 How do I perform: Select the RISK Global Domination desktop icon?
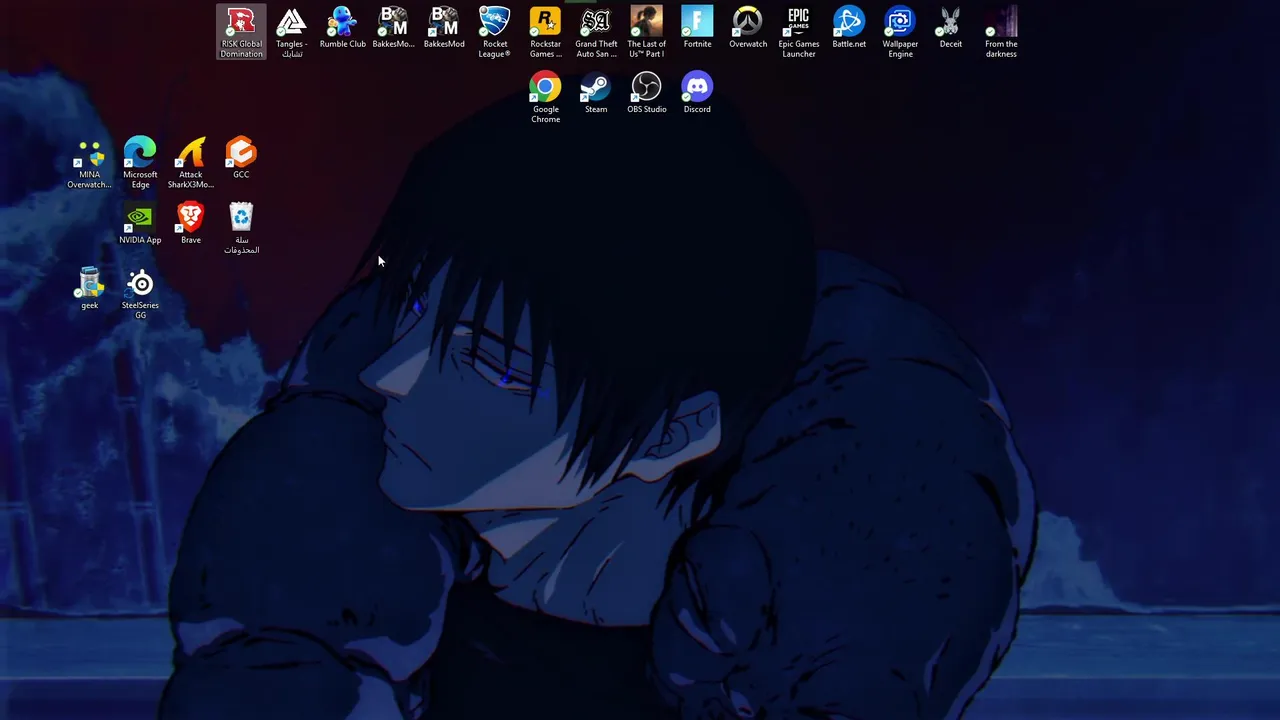(x=241, y=32)
